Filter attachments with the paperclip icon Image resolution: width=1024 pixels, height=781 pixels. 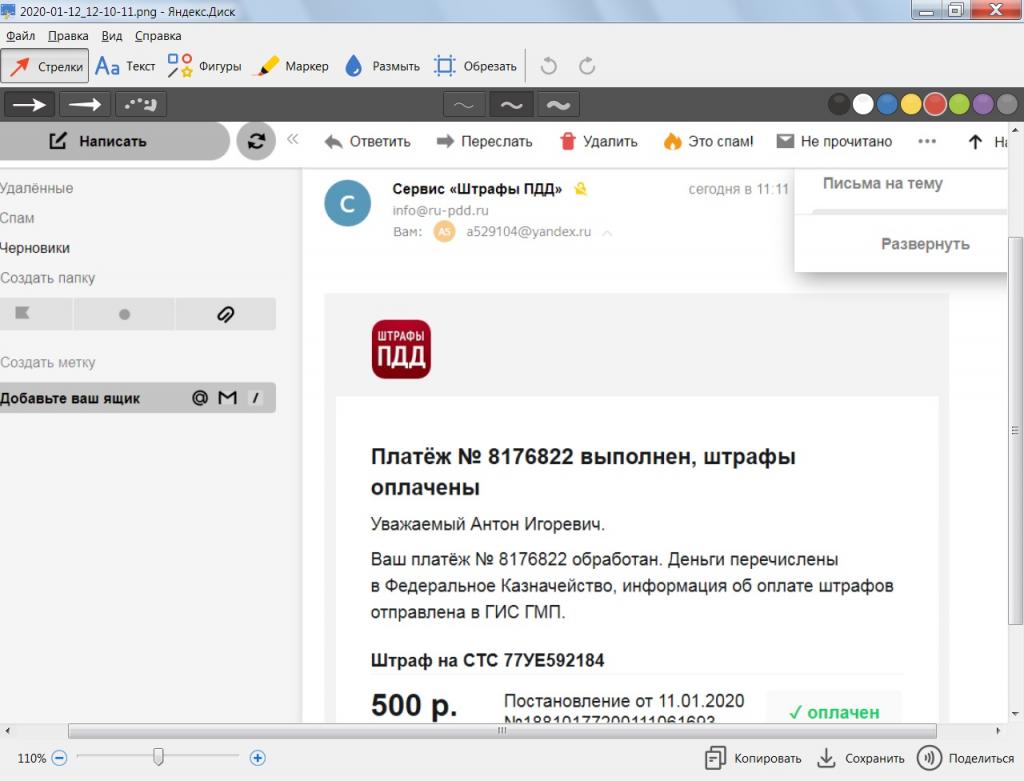(225, 314)
